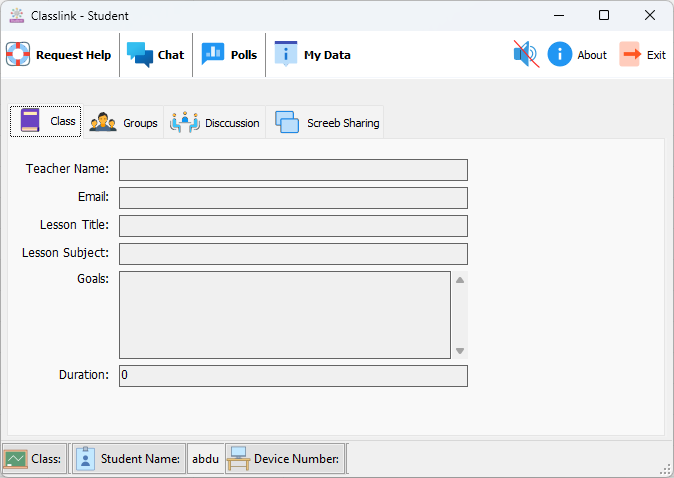Viewport: 674px width, 478px height.
Task: Switch to the Screeb Sharing tab
Action: pos(325,123)
